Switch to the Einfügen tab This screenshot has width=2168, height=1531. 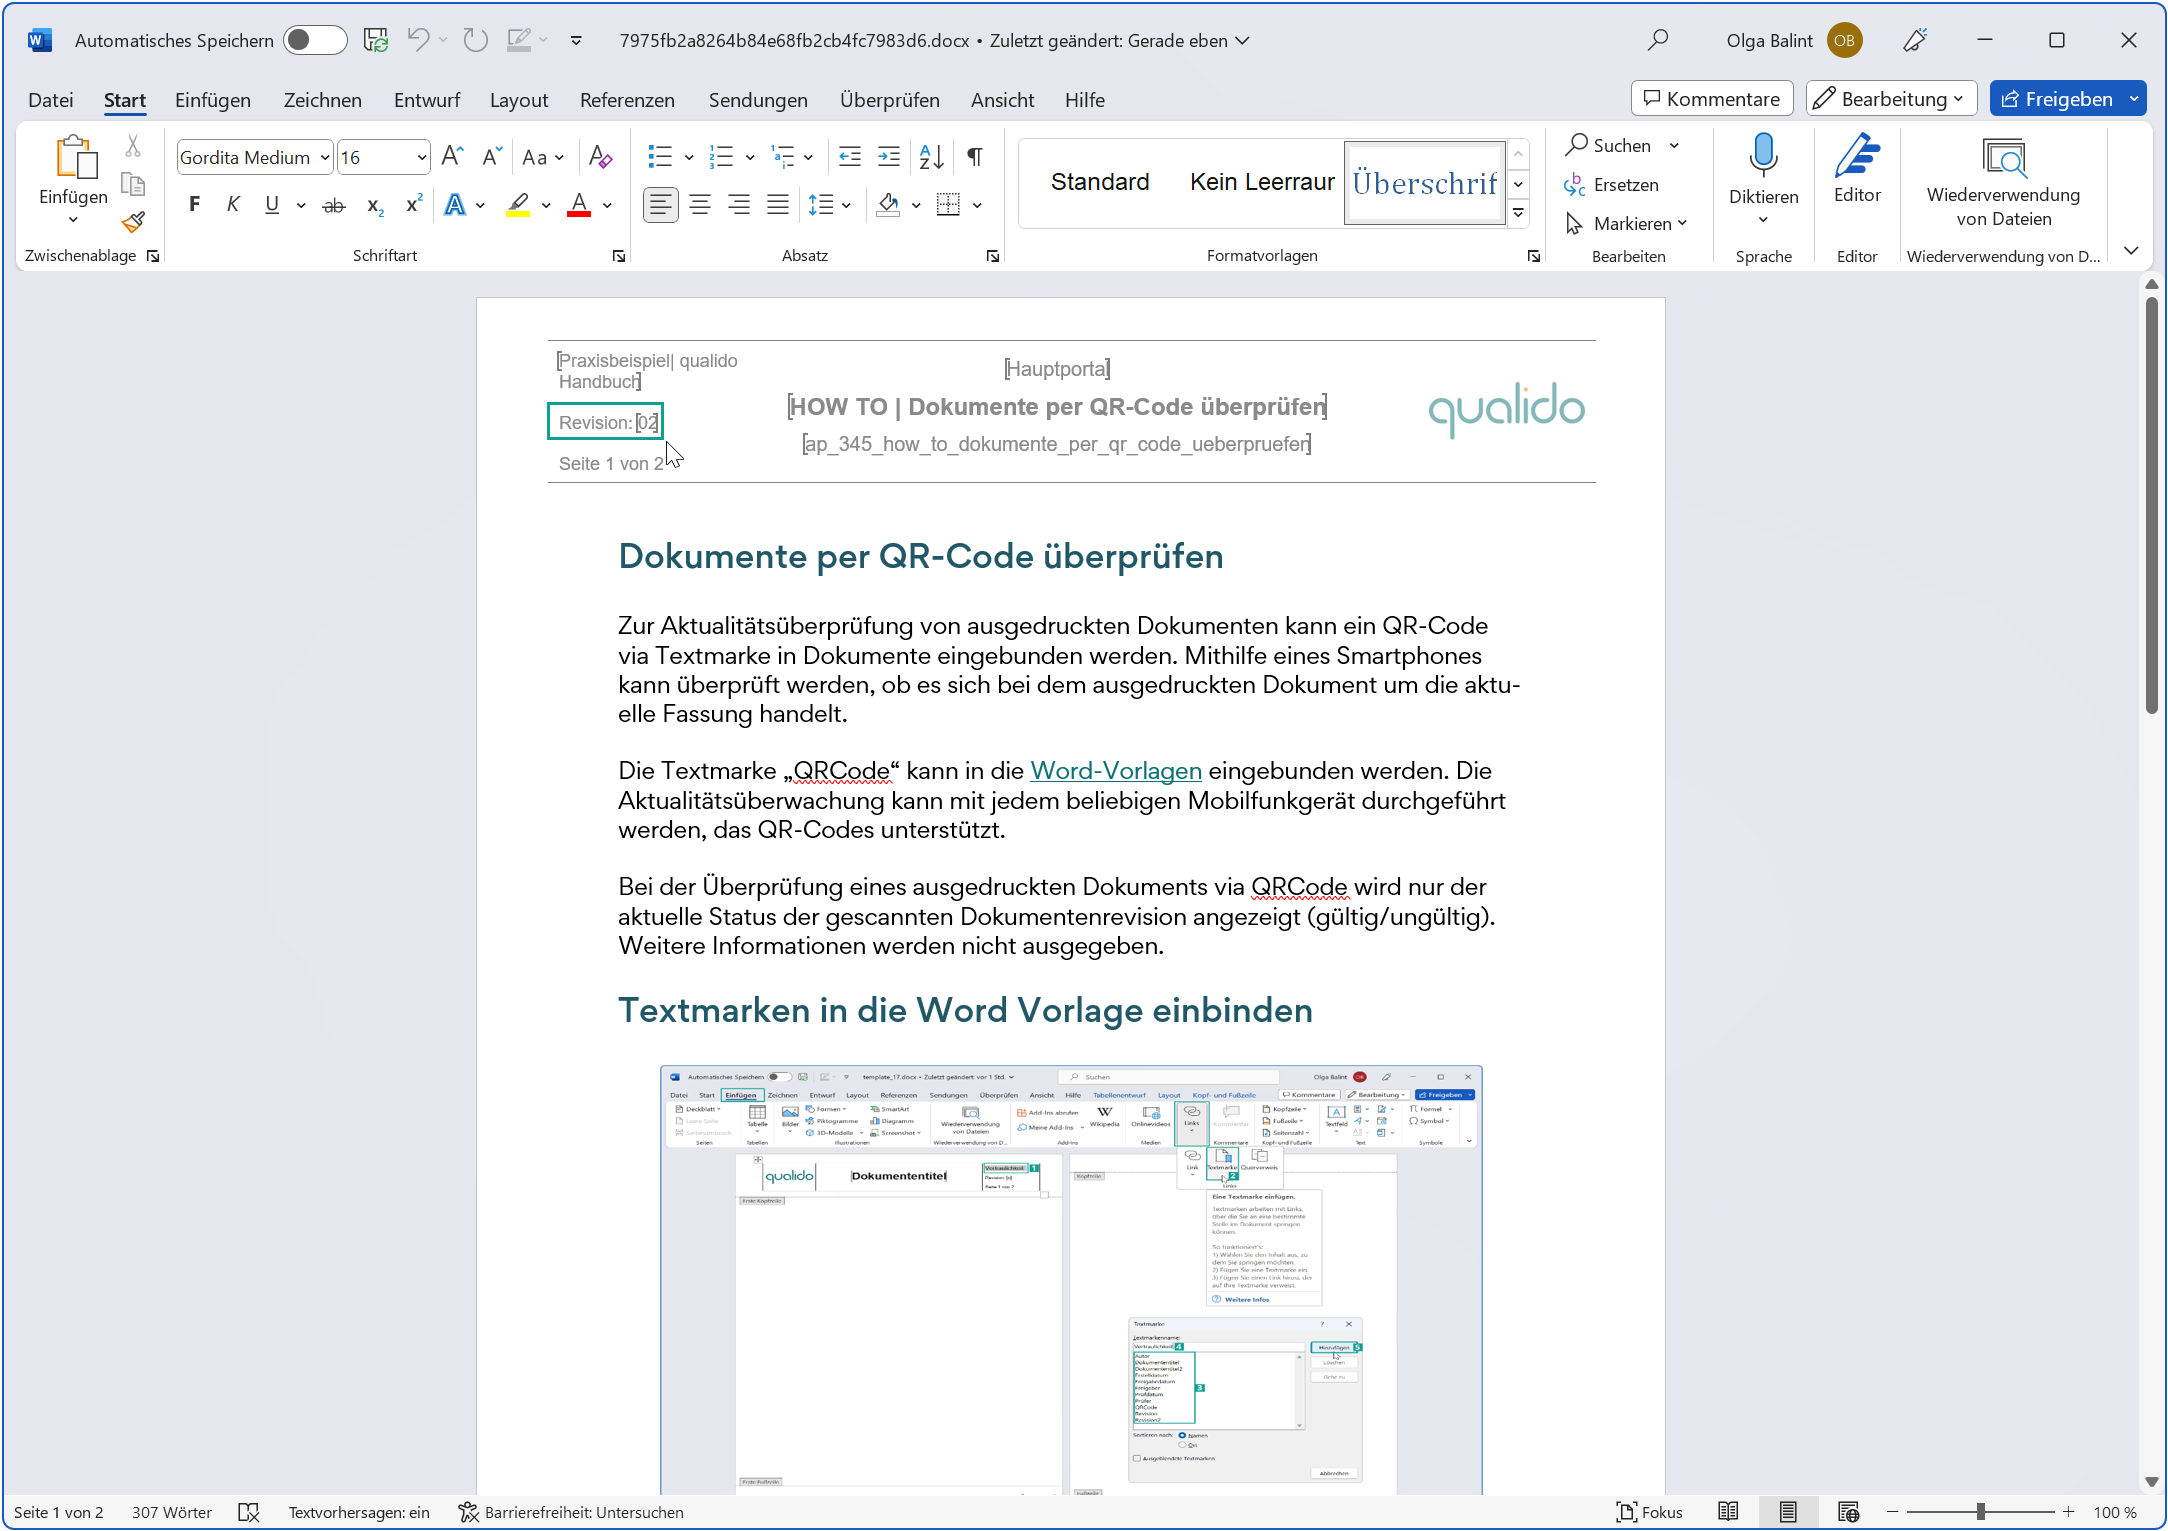click(x=213, y=100)
